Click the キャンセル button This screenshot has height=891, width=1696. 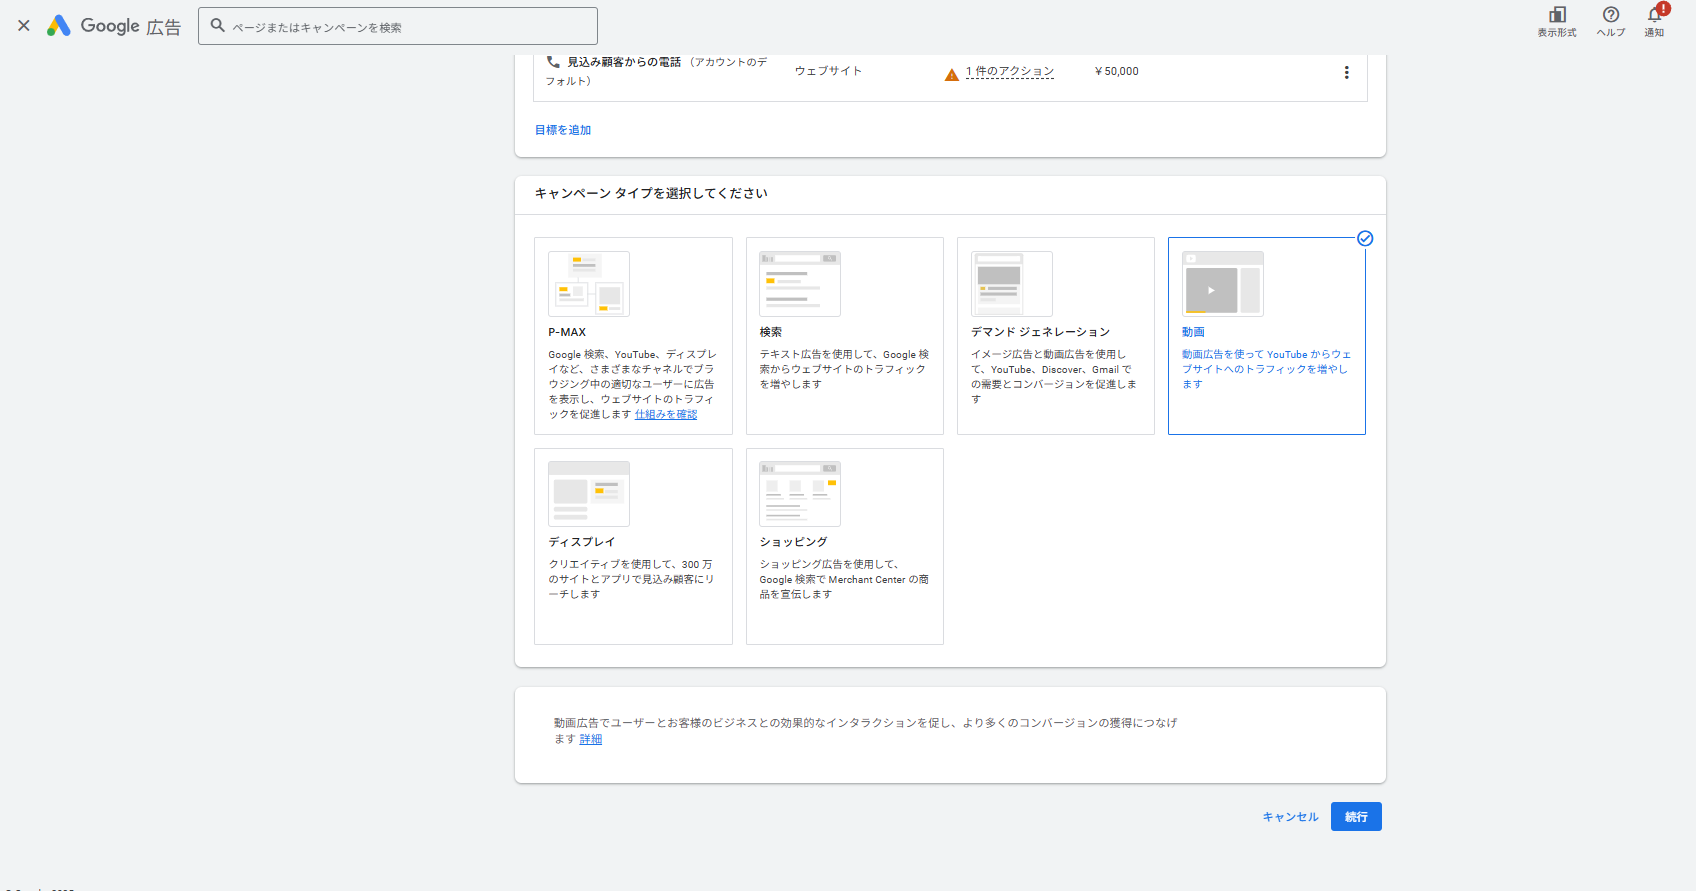1290,817
